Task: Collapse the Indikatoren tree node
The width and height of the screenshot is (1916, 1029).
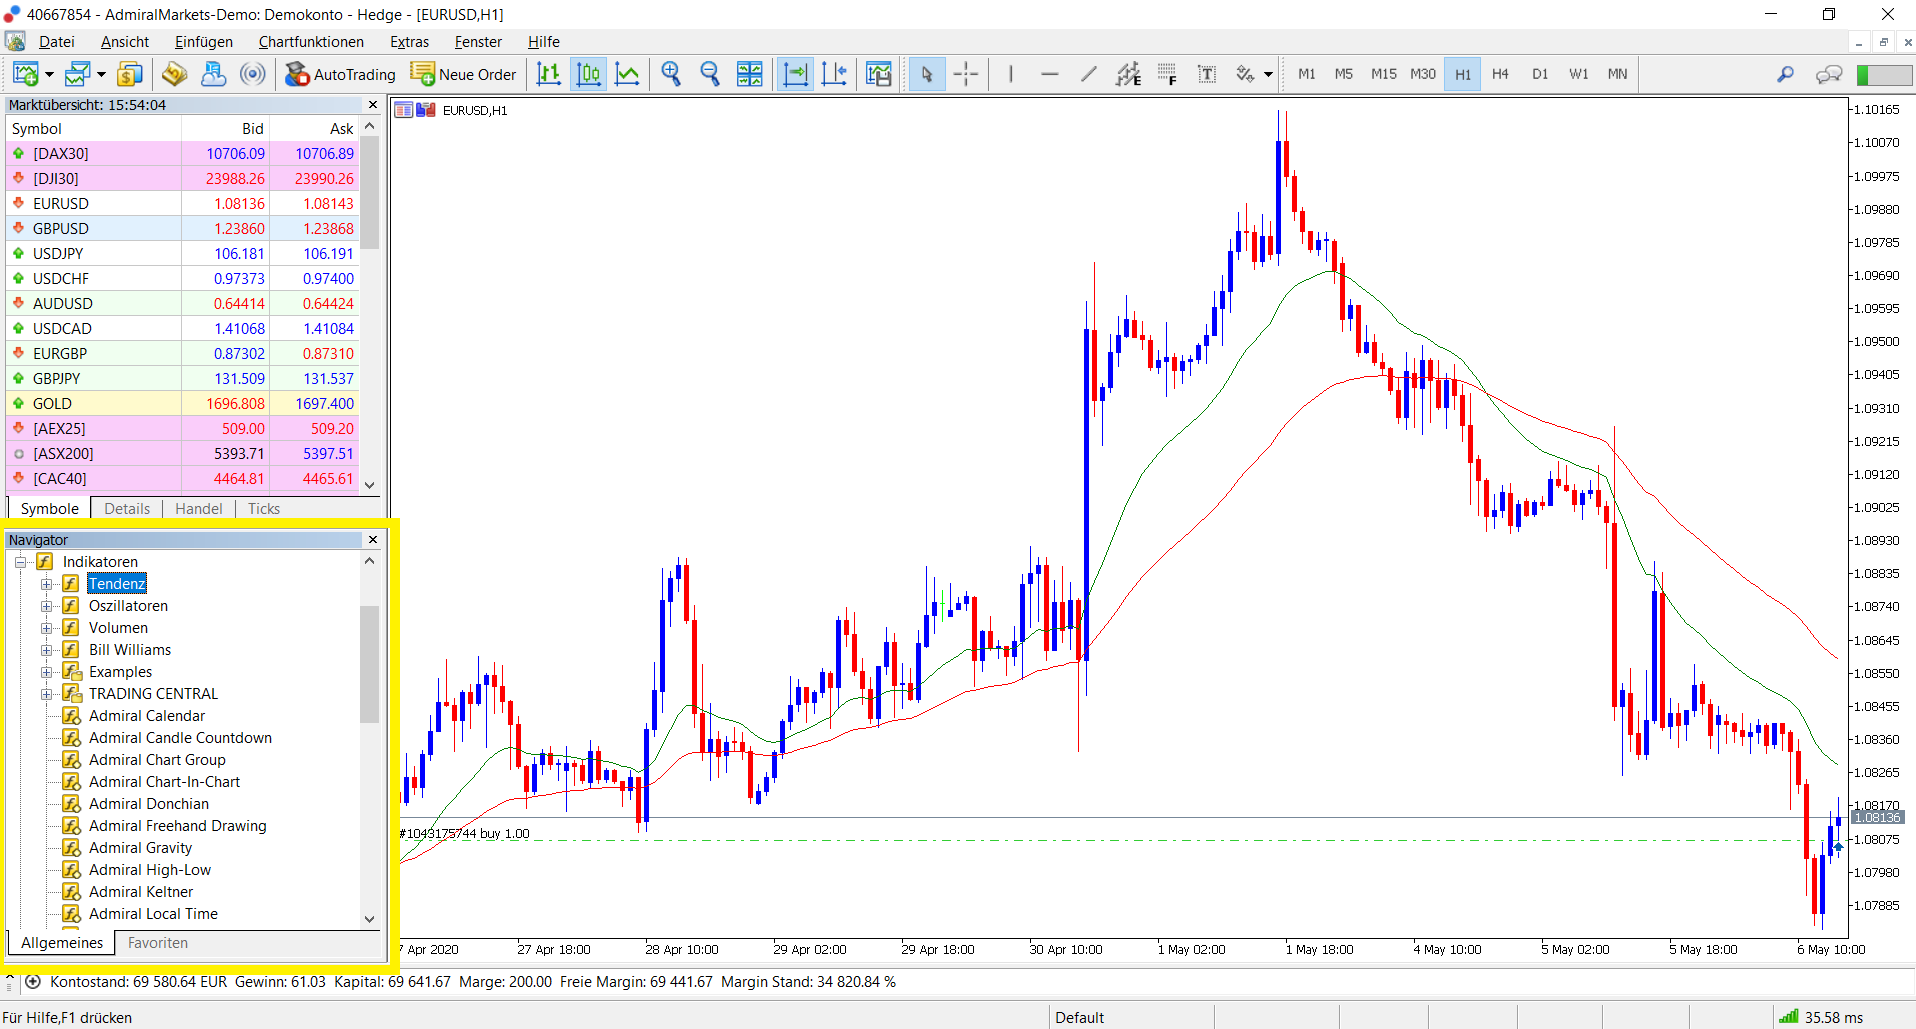Action: click(20, 562)
